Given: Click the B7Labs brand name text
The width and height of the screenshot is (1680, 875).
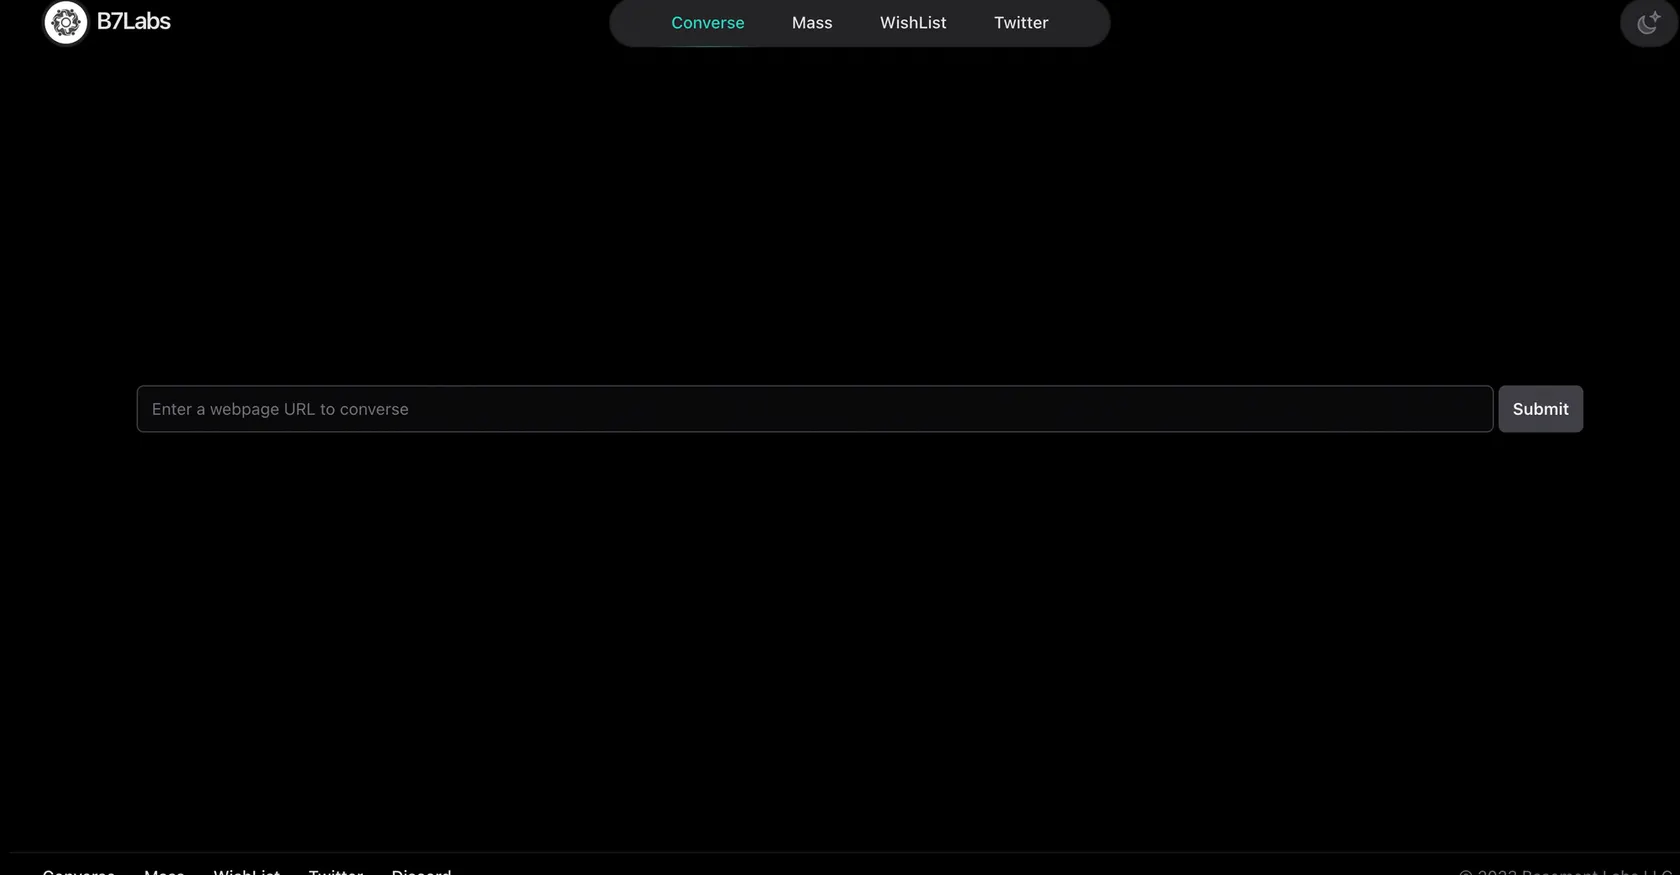Looking at the screenshot, I should (133, 22).
